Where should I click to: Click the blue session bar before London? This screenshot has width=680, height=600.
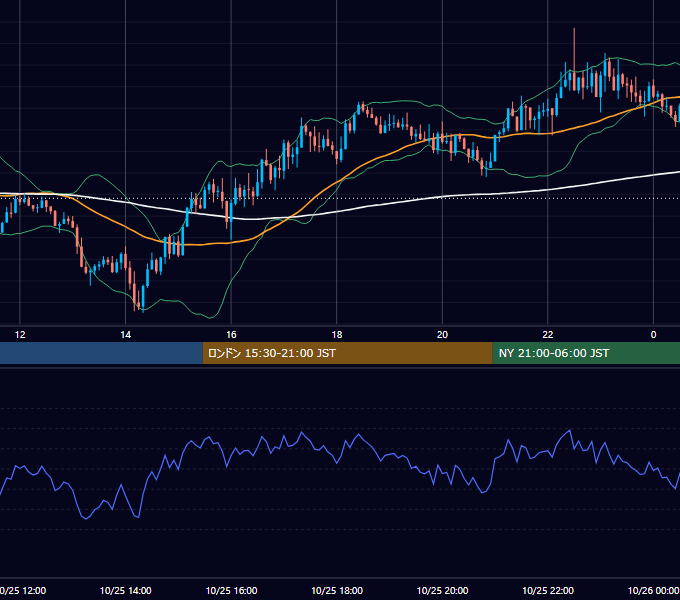101,353
